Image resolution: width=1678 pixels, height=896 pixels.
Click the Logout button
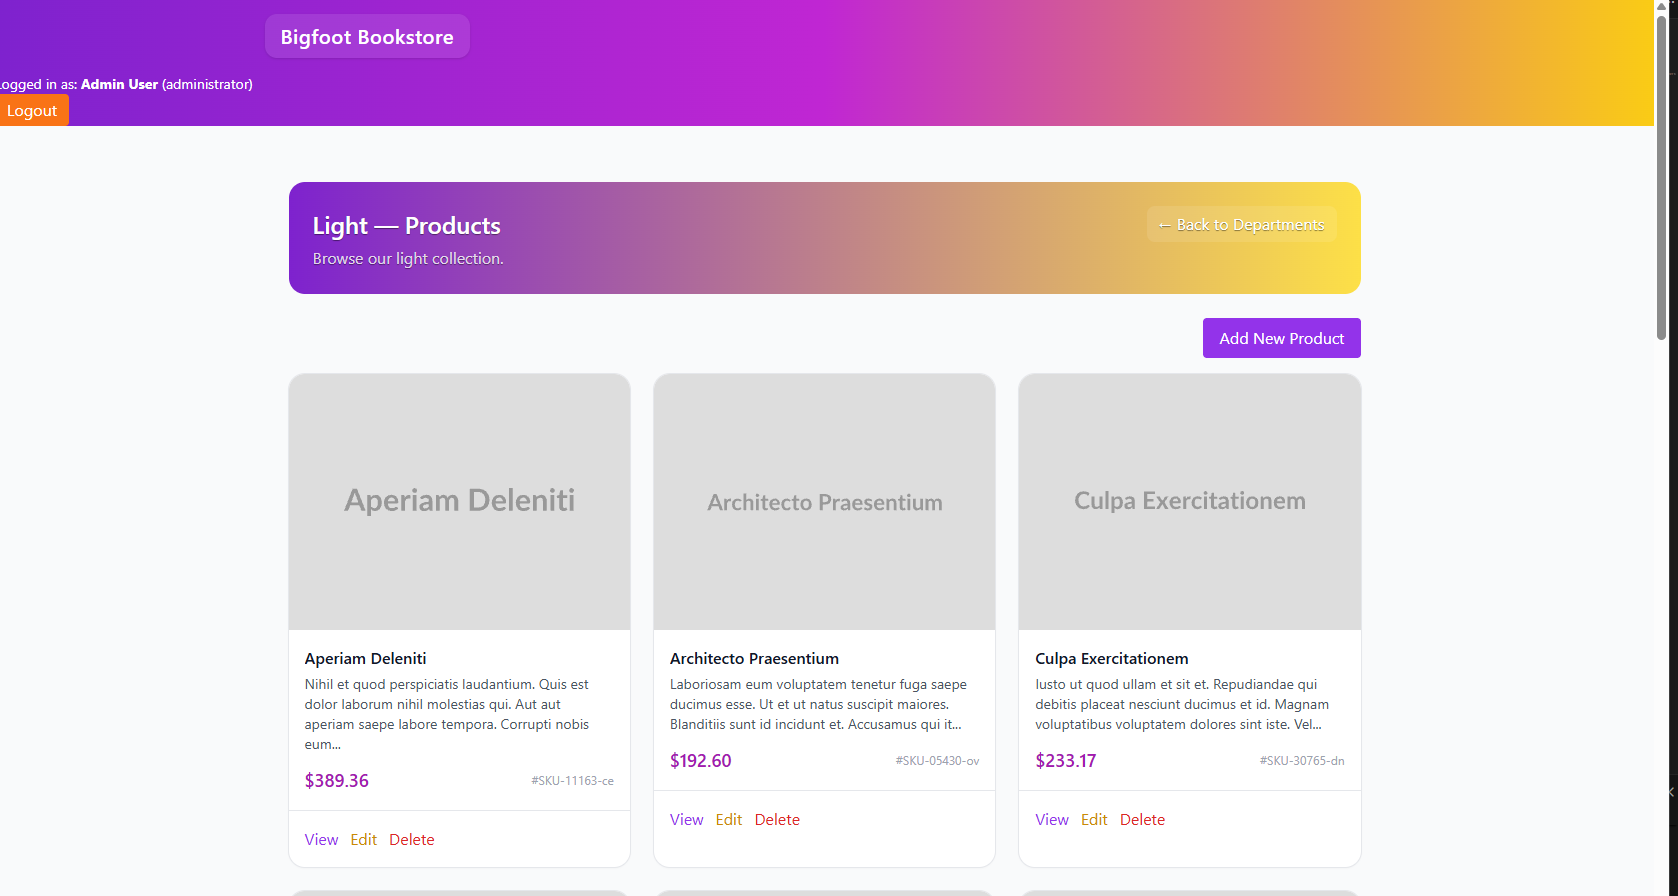pos(32,111)
